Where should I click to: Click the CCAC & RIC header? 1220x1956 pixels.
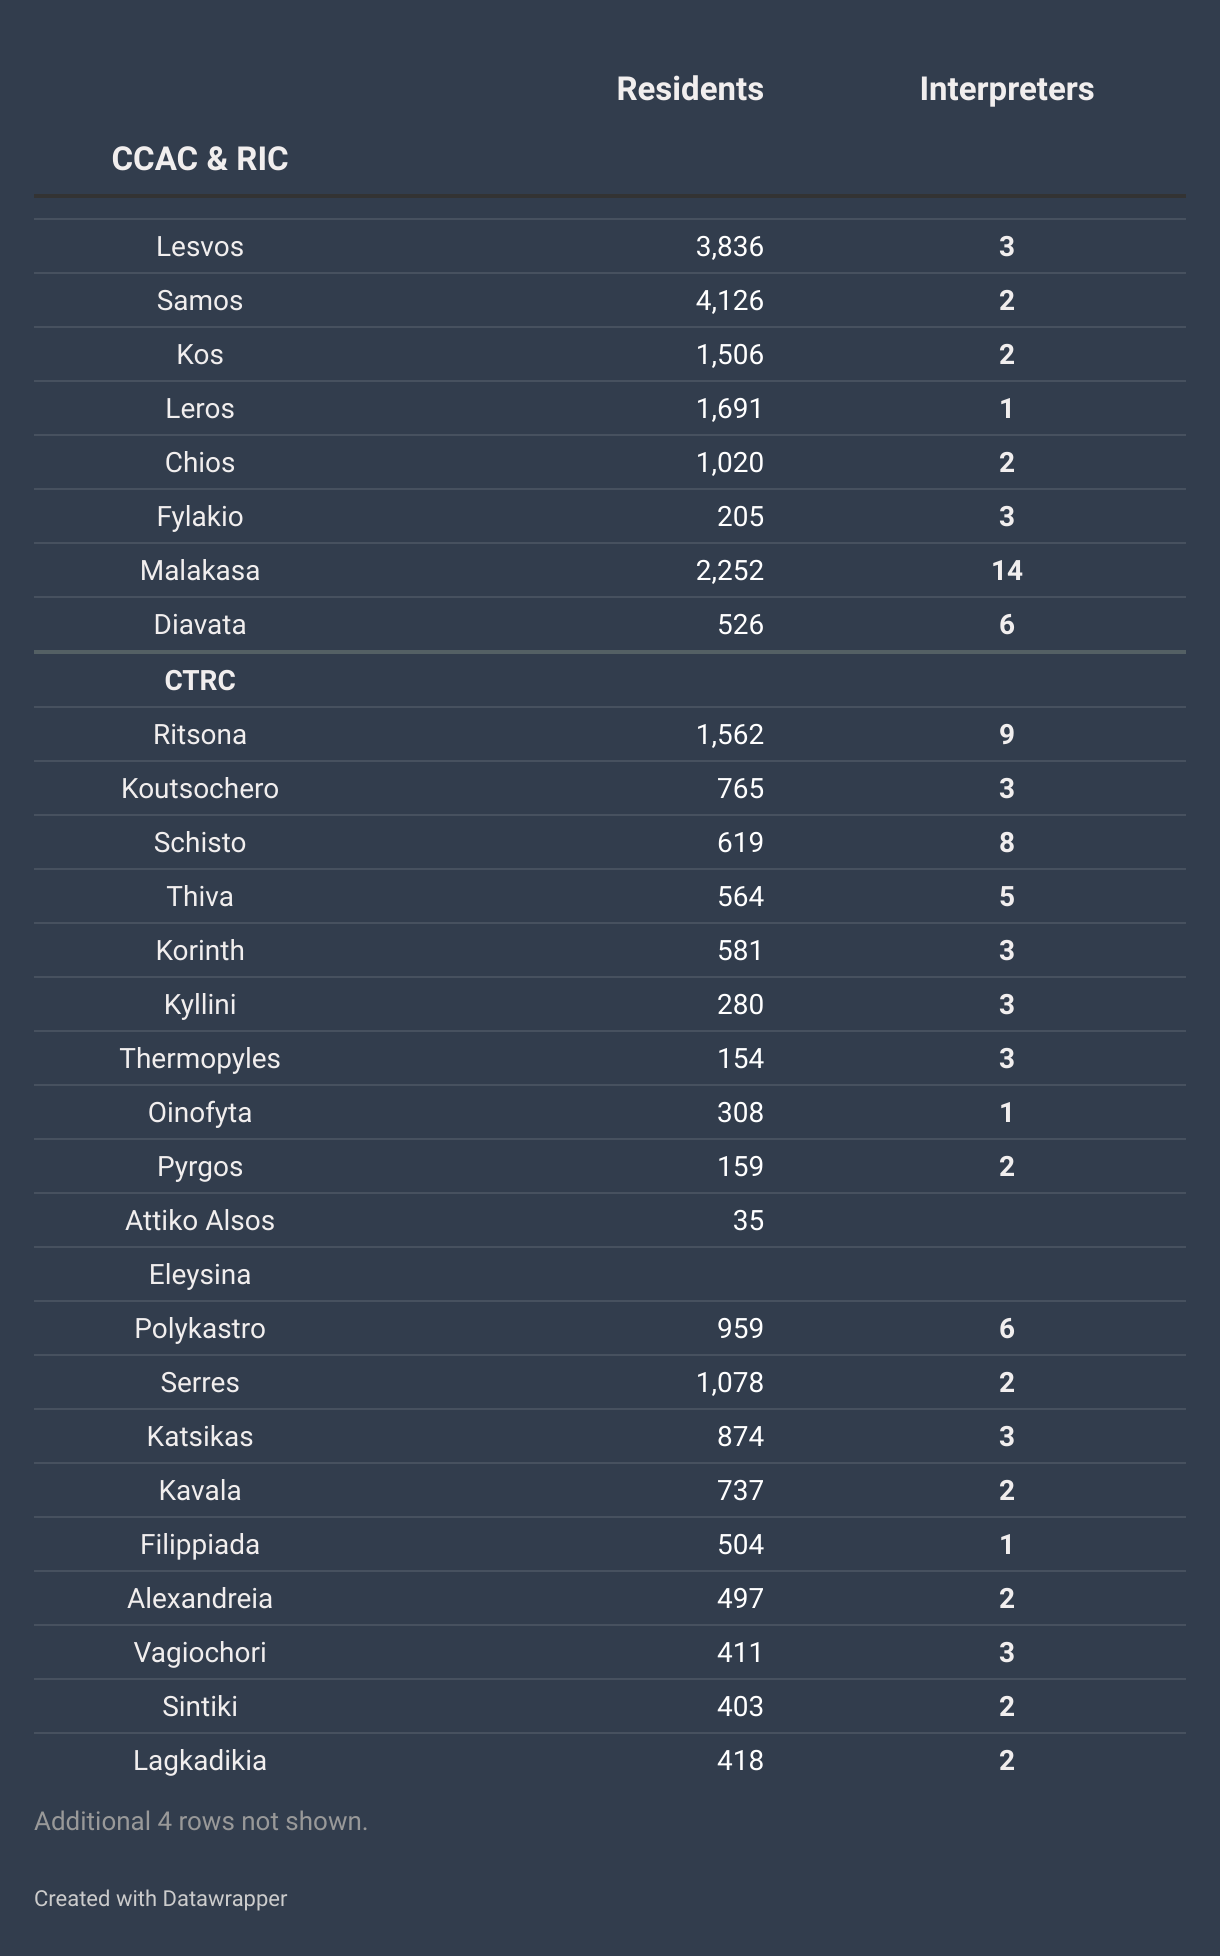200,159
